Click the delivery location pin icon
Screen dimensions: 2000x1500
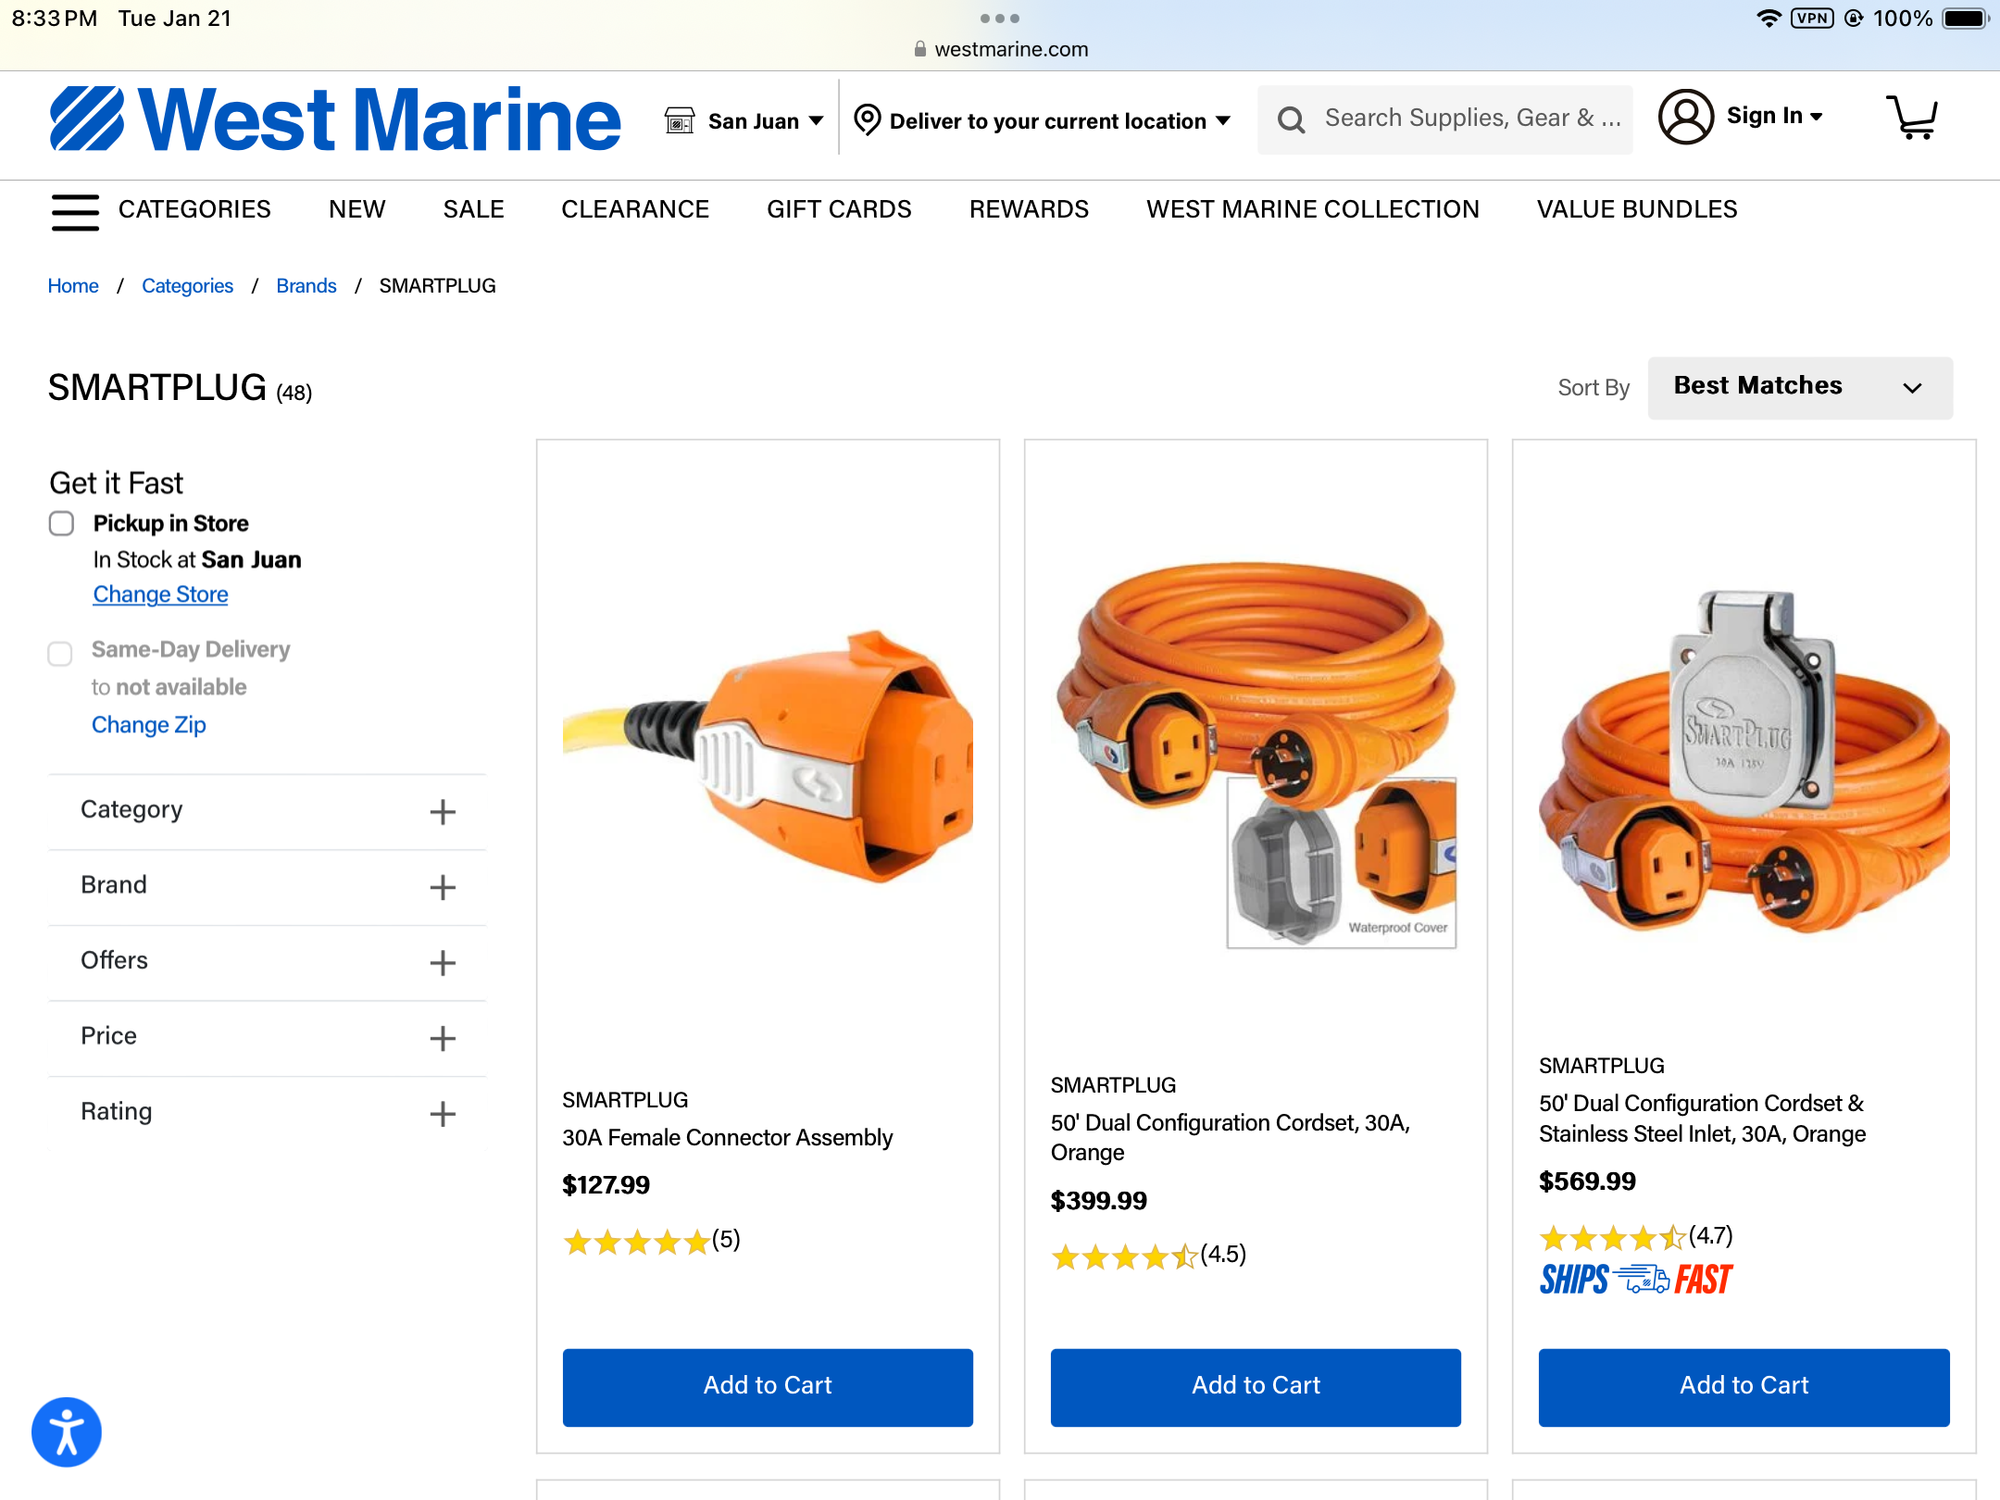(x=867, y=121)
